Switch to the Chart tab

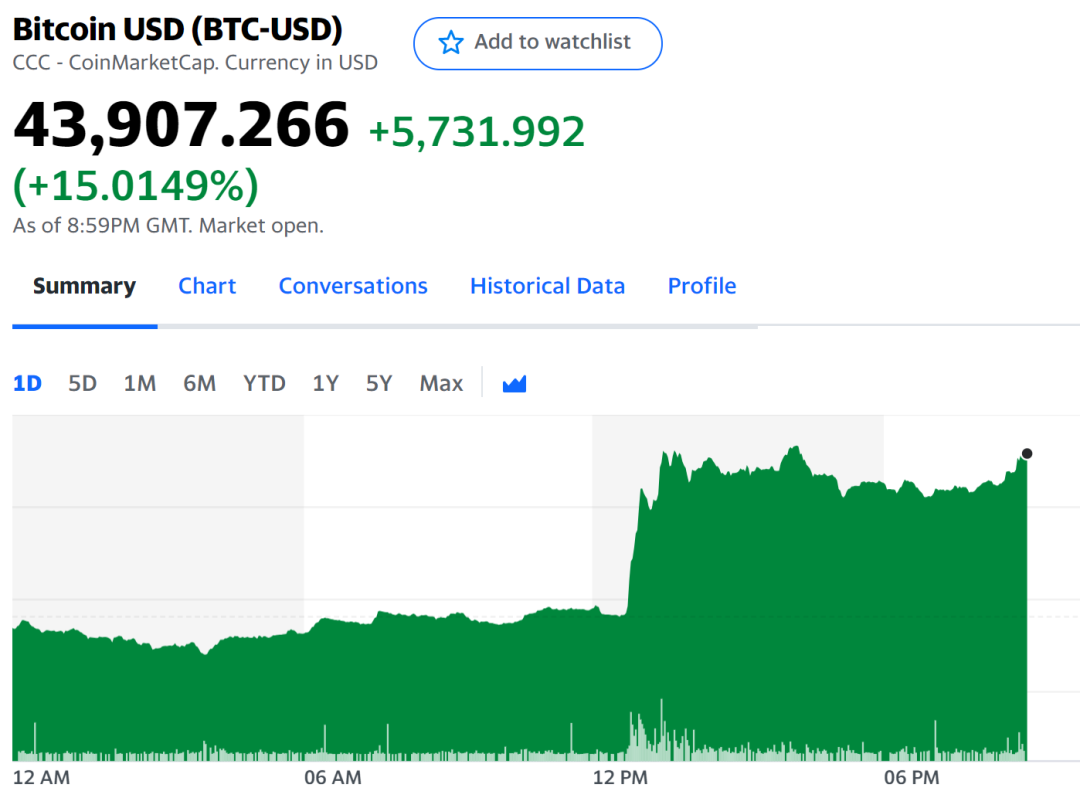pos(207,286)
